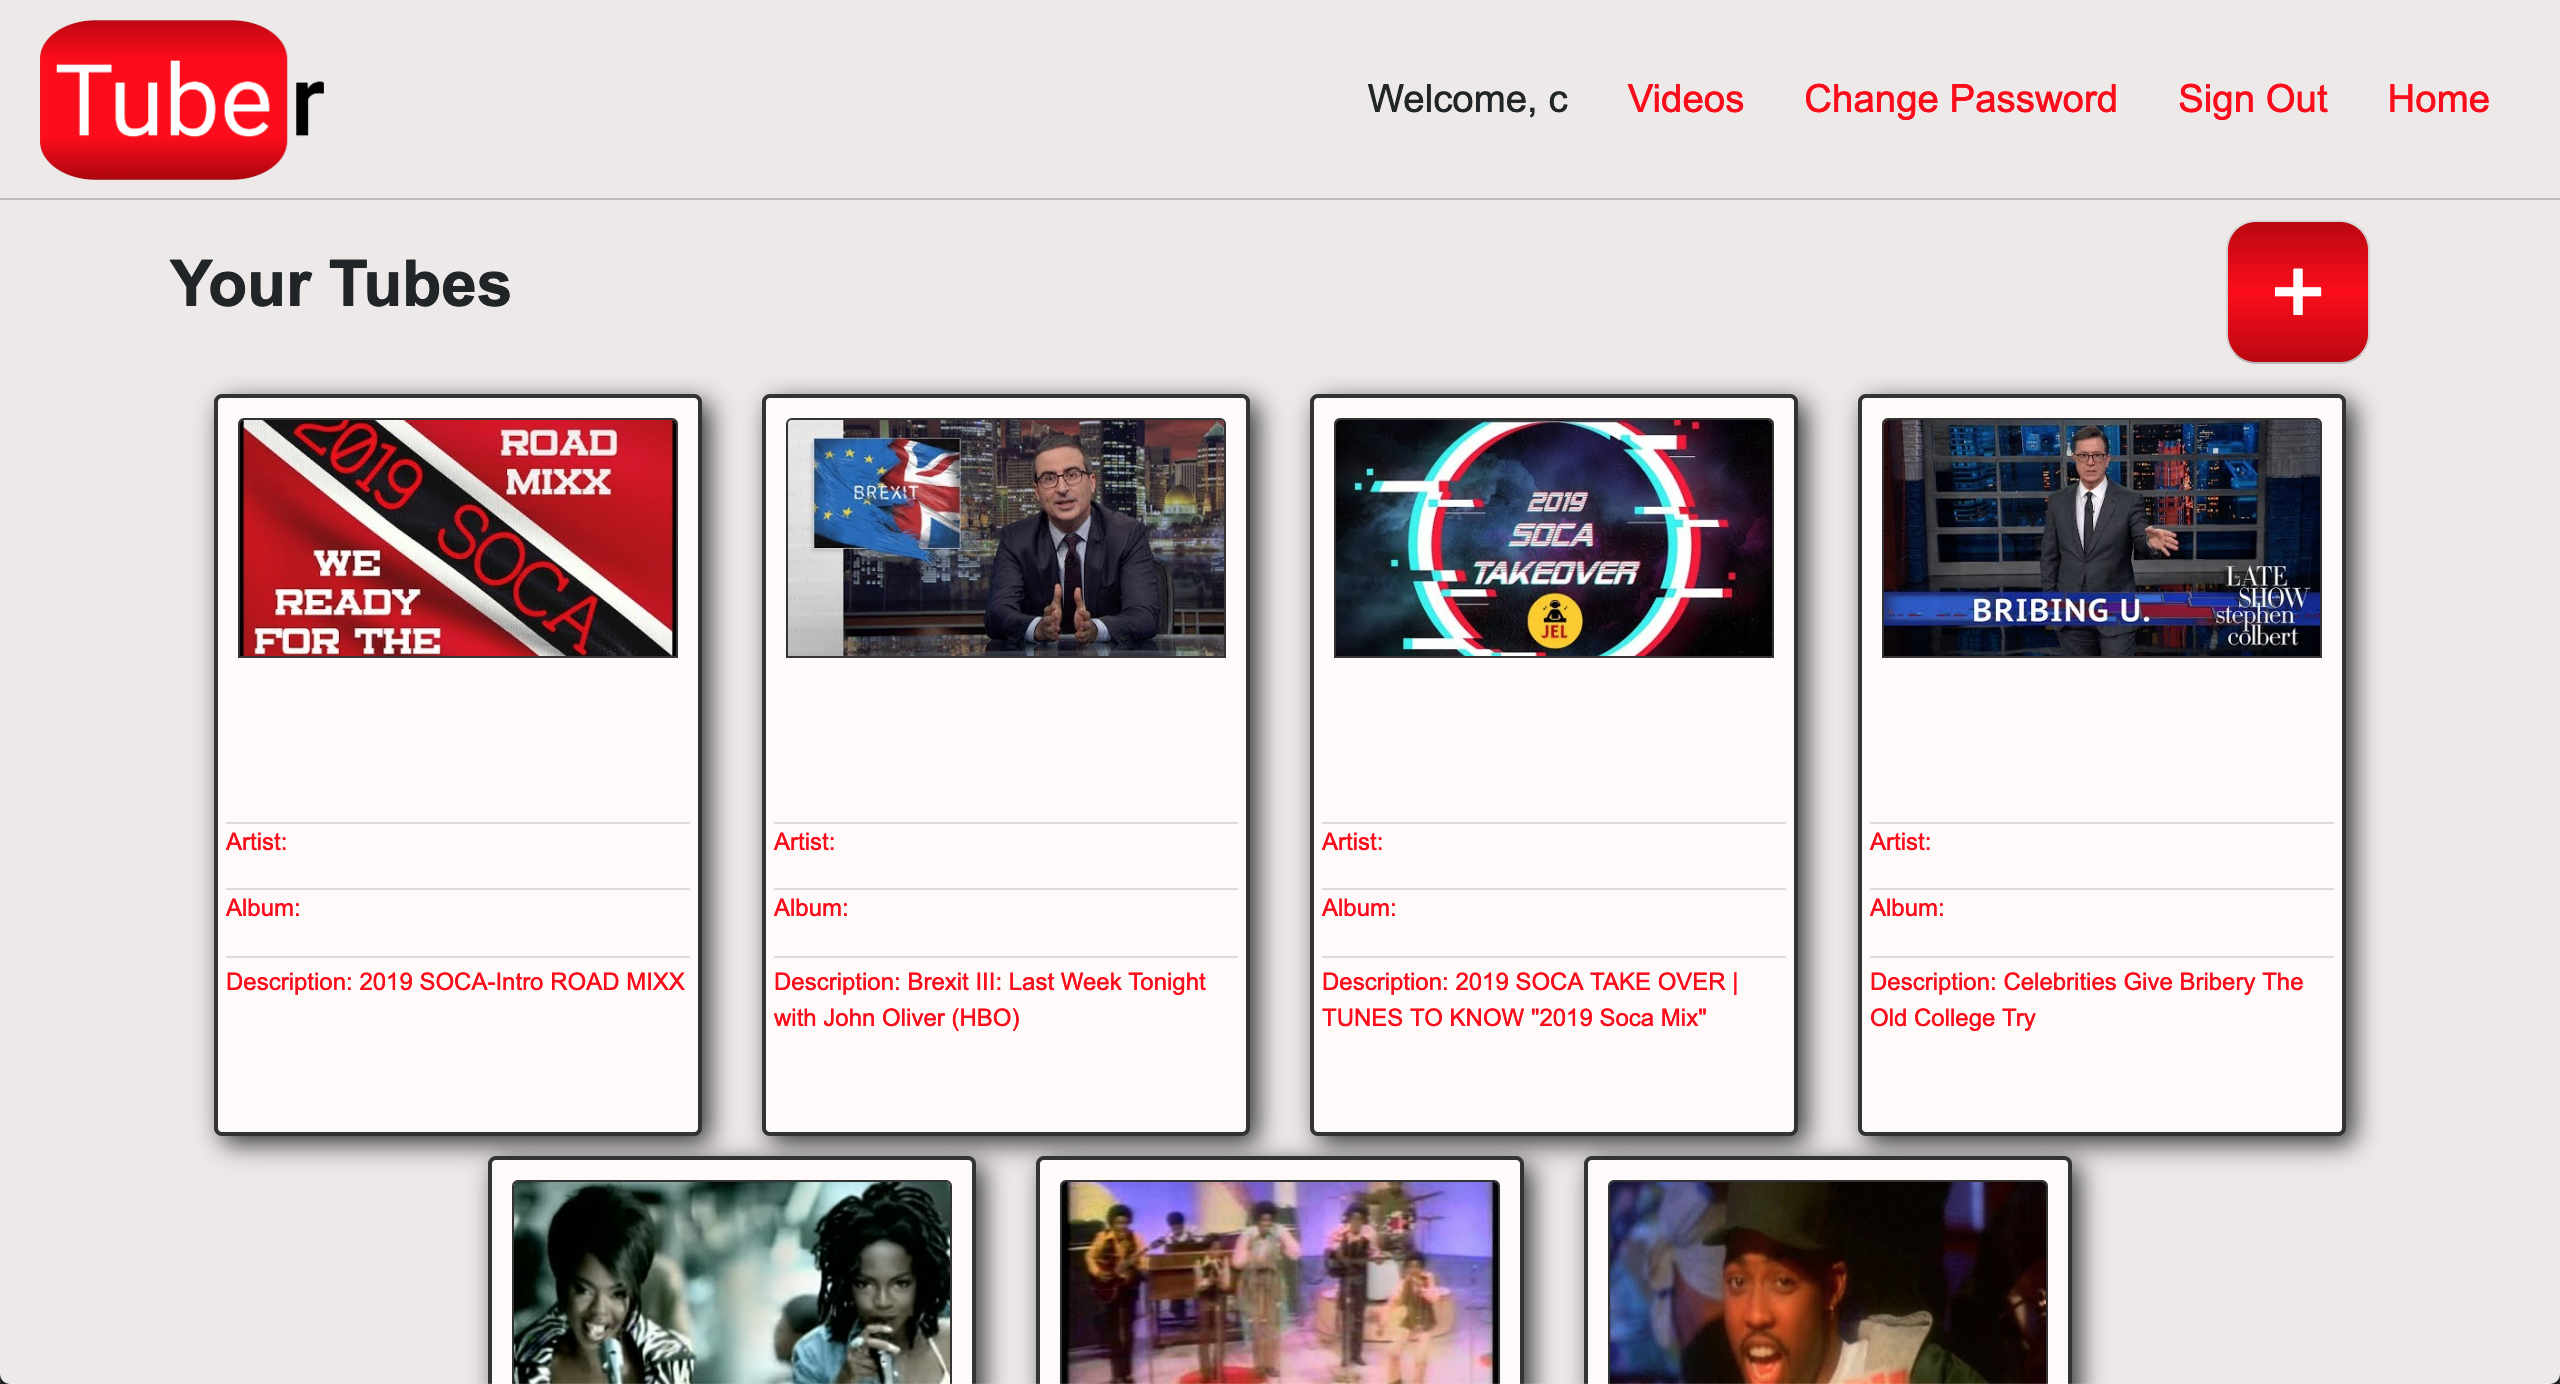Click Artist label on Bribing U. card
The image size is (2560, 1384).
(1900, 842)
